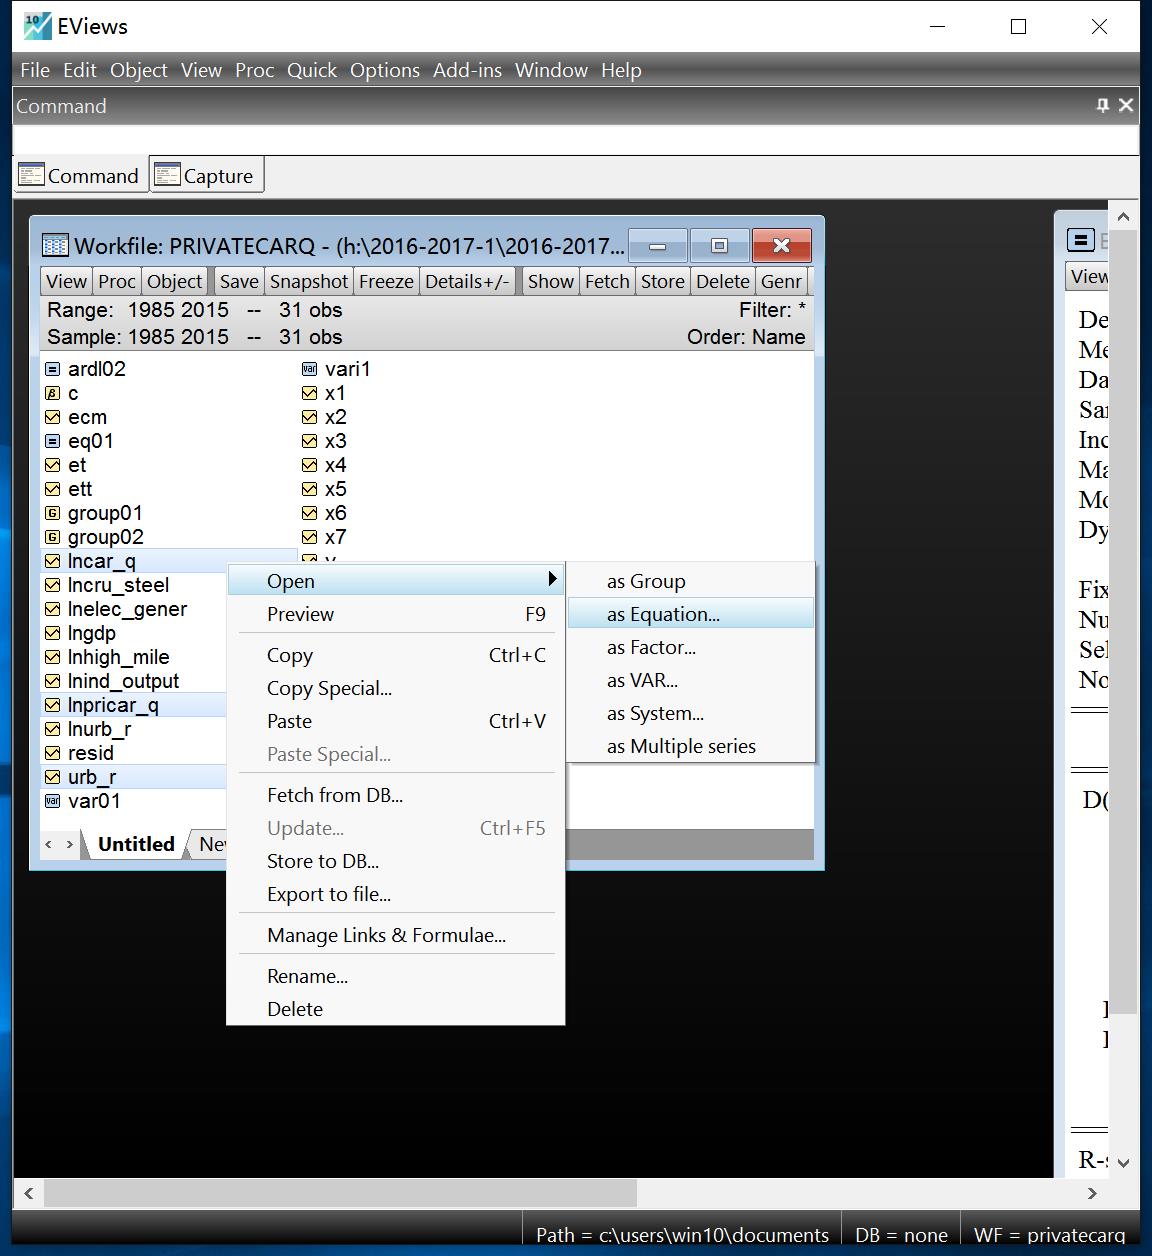This screenshot has height=1256, width=1152.
Task: Open the Add-ins menu
Action: 467,70
